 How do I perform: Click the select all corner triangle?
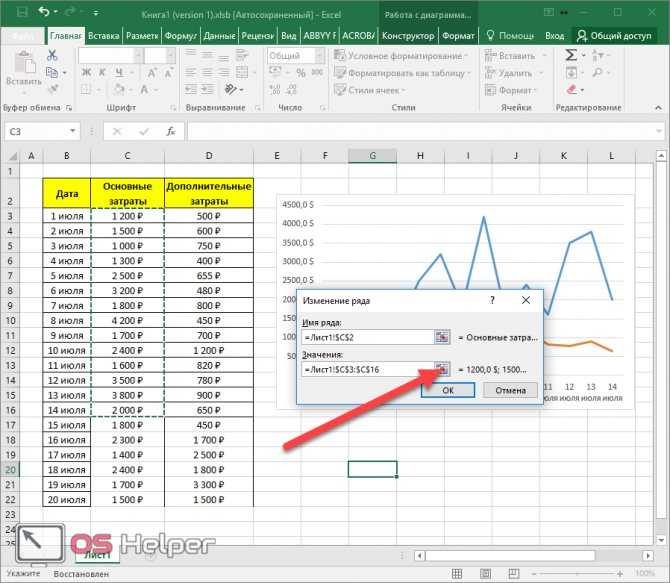13,156
